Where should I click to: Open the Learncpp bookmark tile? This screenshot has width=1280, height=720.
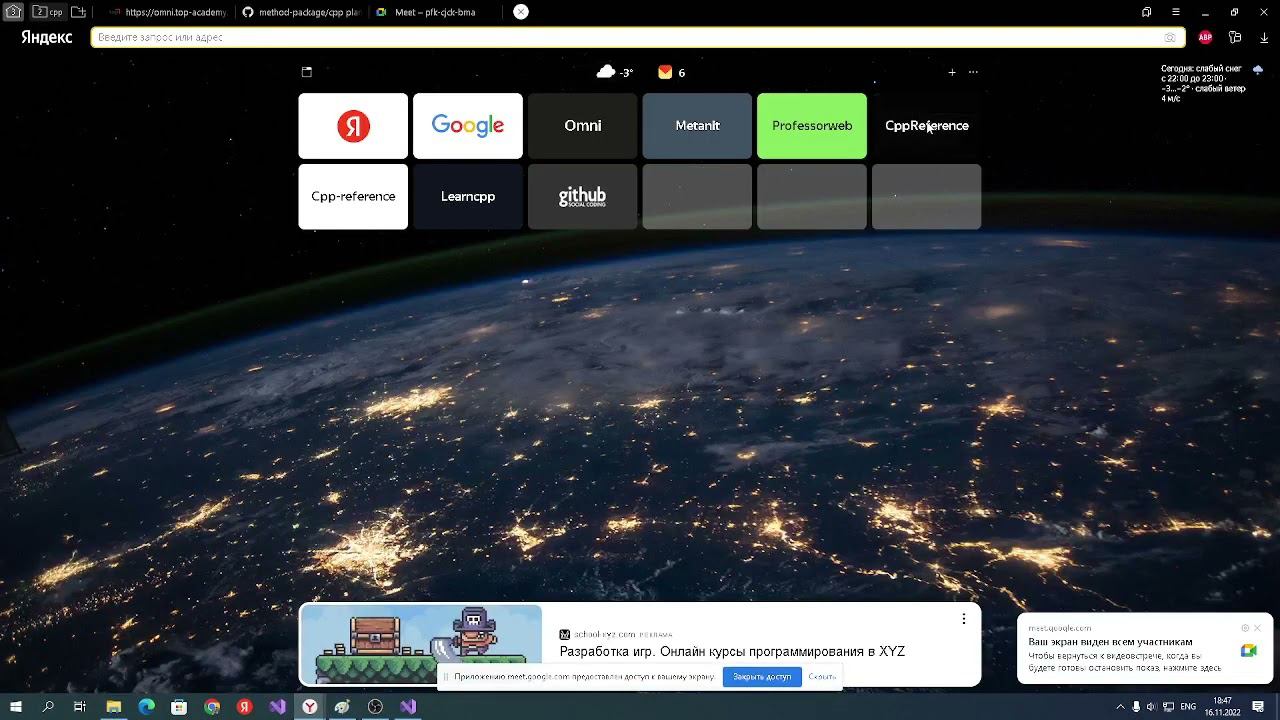point(468,197)
